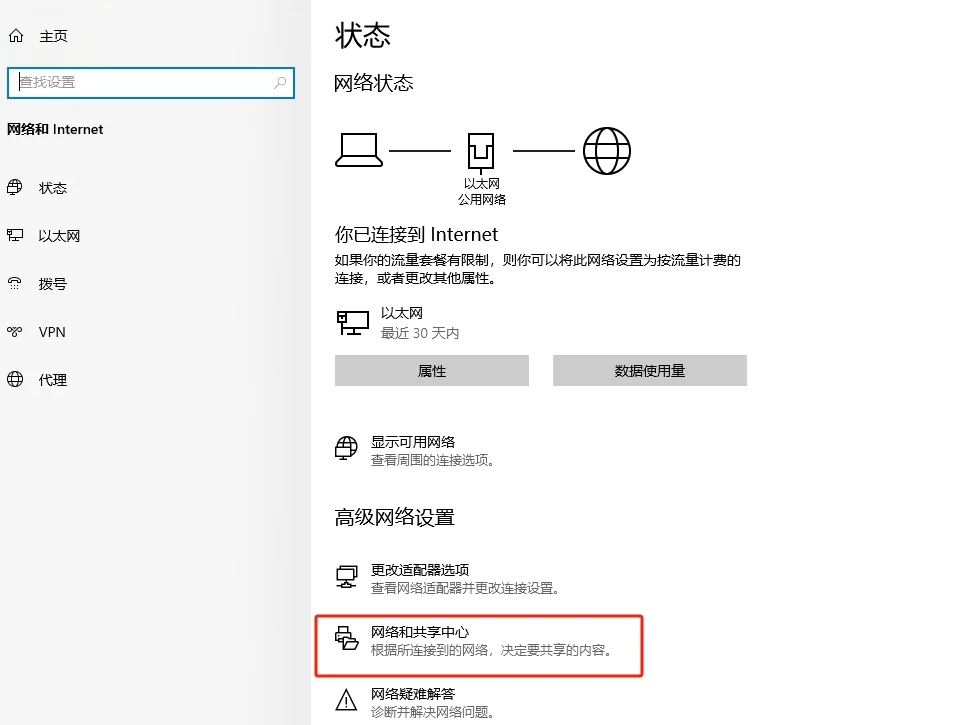The image size is (966, 725).
Task: Open the 网络疑难解答 link
Action: tap(413, 694)
